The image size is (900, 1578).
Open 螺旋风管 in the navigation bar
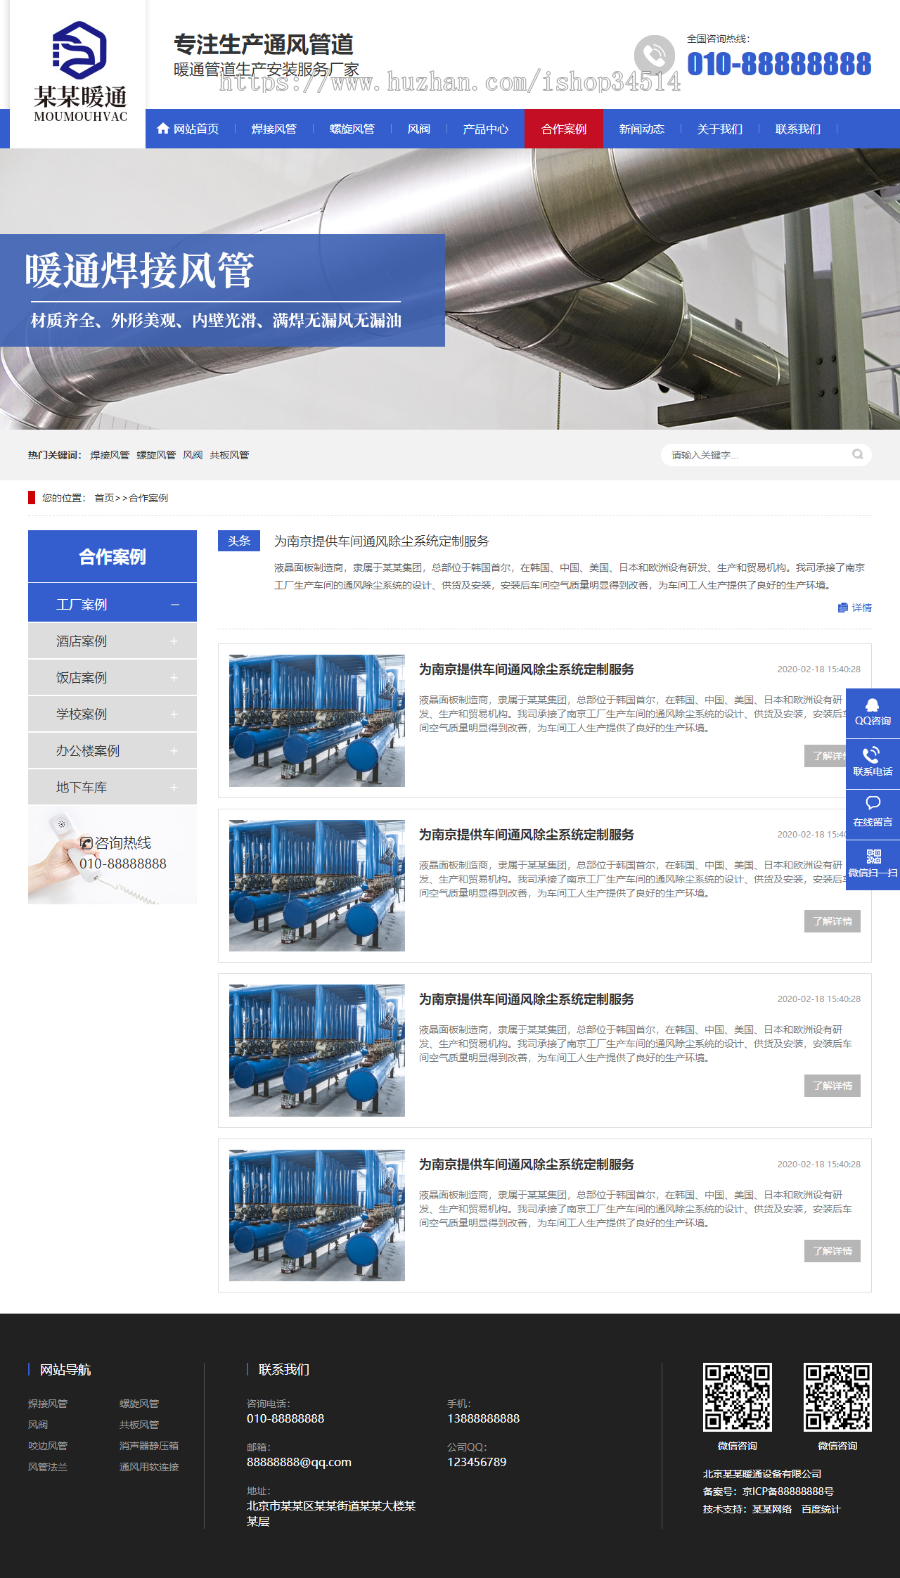coord(352,129)
